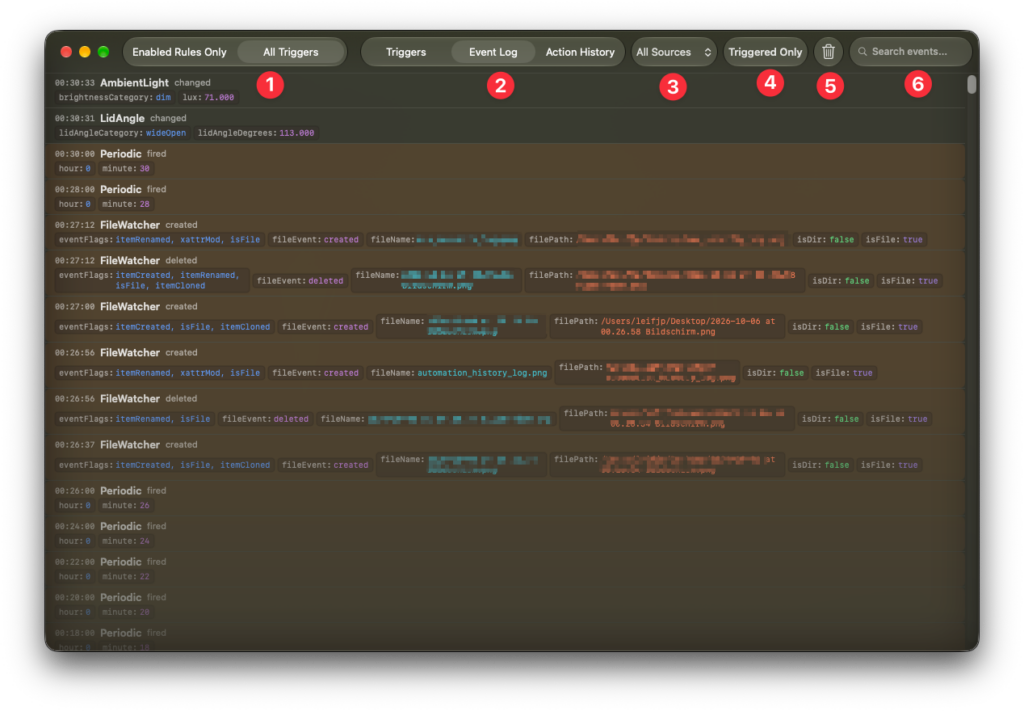Switch to the Triggers tab
The image size is (1024, 711).
(406, 52)
